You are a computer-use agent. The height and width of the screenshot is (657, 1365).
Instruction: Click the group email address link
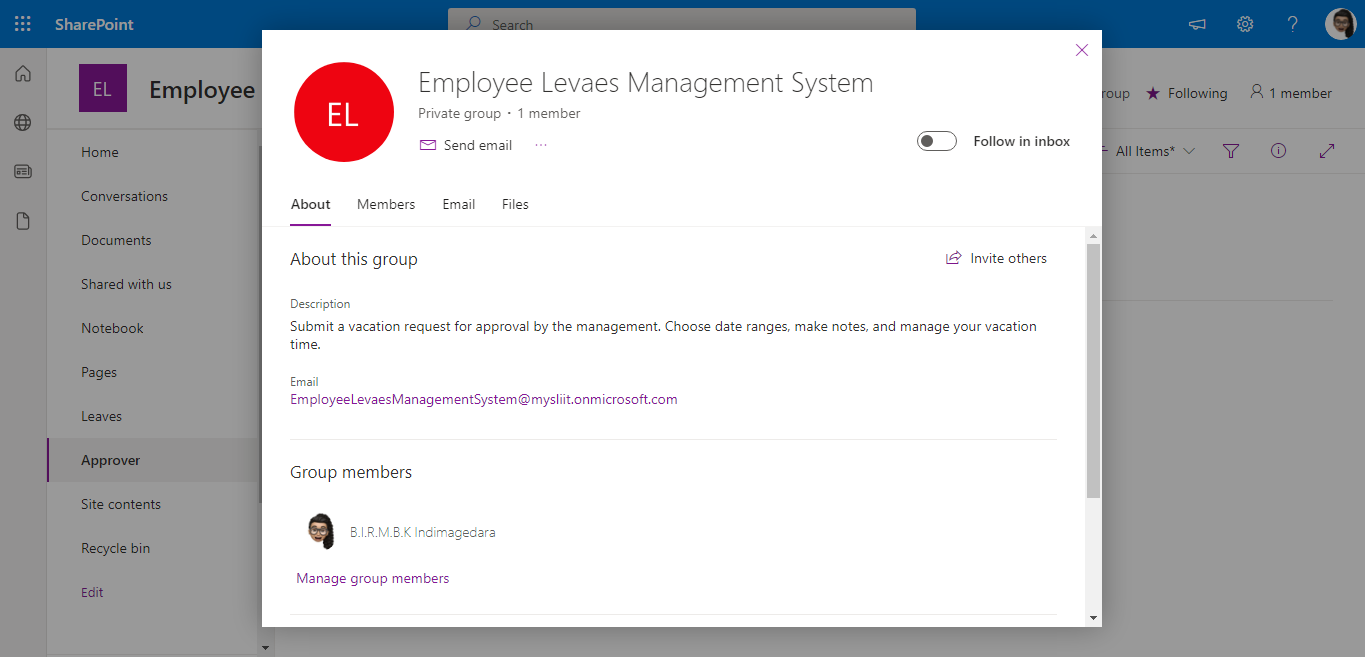484,399
